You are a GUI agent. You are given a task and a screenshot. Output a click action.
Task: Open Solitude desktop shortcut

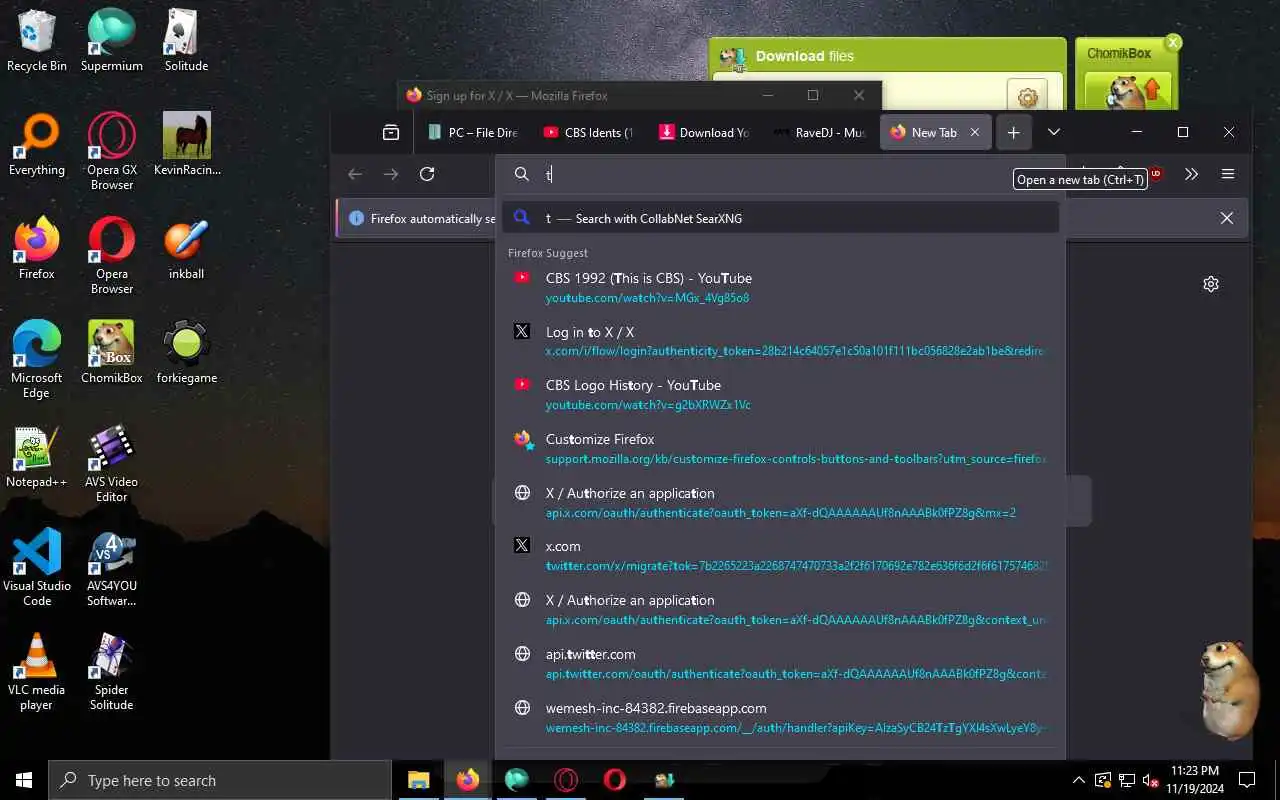pyautogui.click(x=187, y=40)
